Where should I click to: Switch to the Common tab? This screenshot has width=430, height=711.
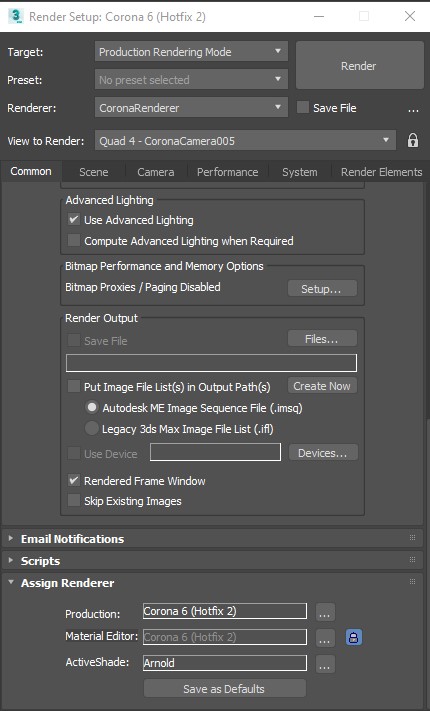[31, 171]
